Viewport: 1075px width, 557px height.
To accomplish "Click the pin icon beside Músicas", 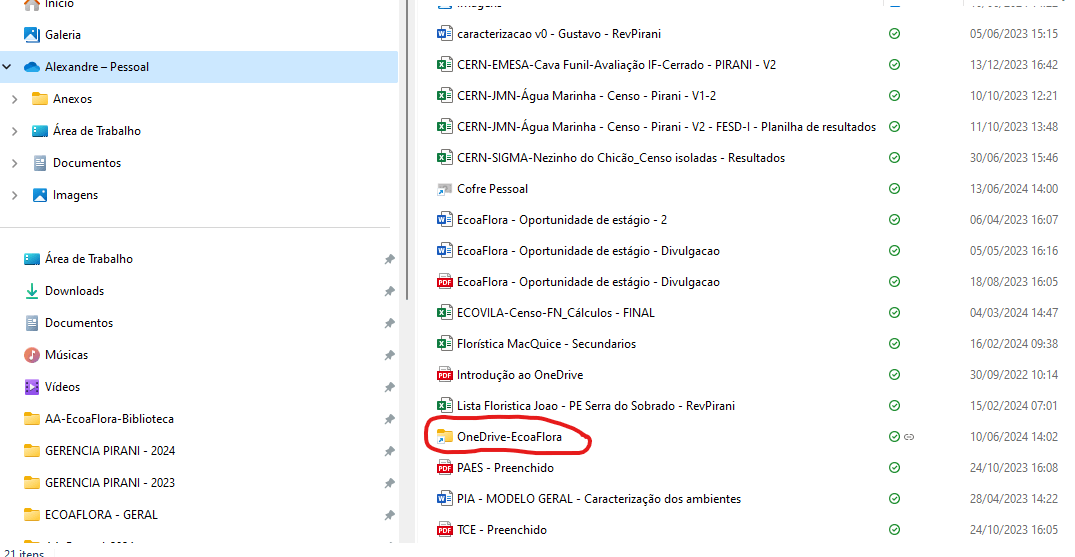I will [x=389, y=355].
